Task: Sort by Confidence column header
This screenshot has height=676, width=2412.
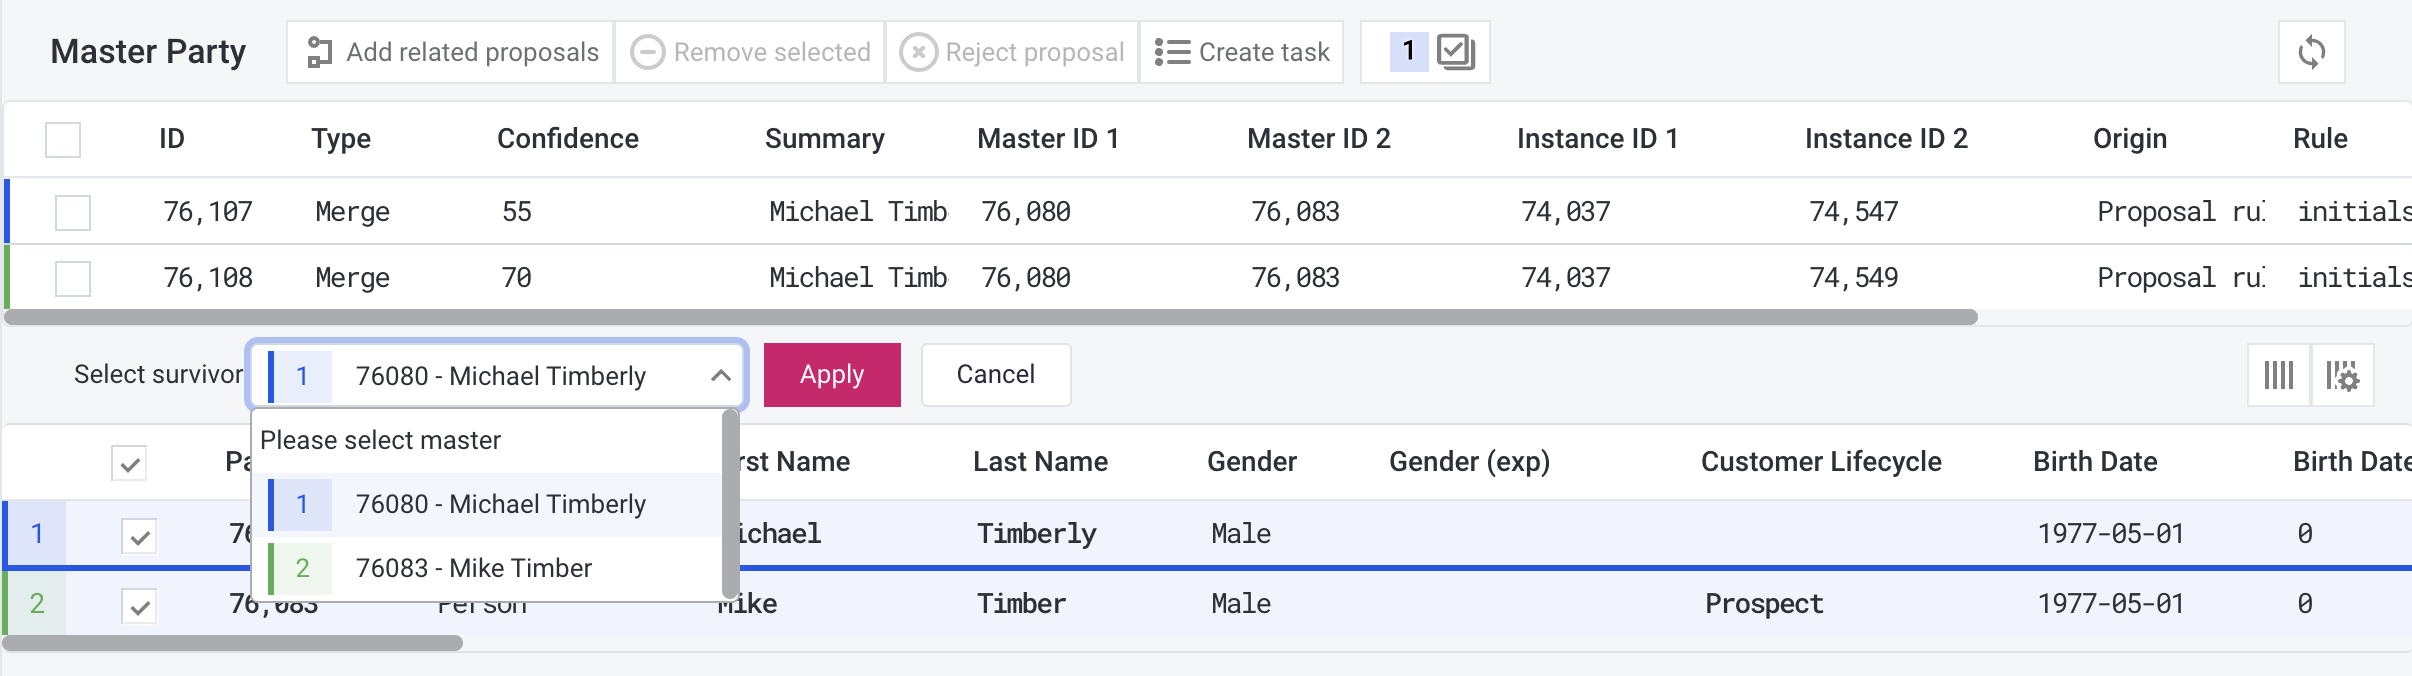Action: click(567, 139)
